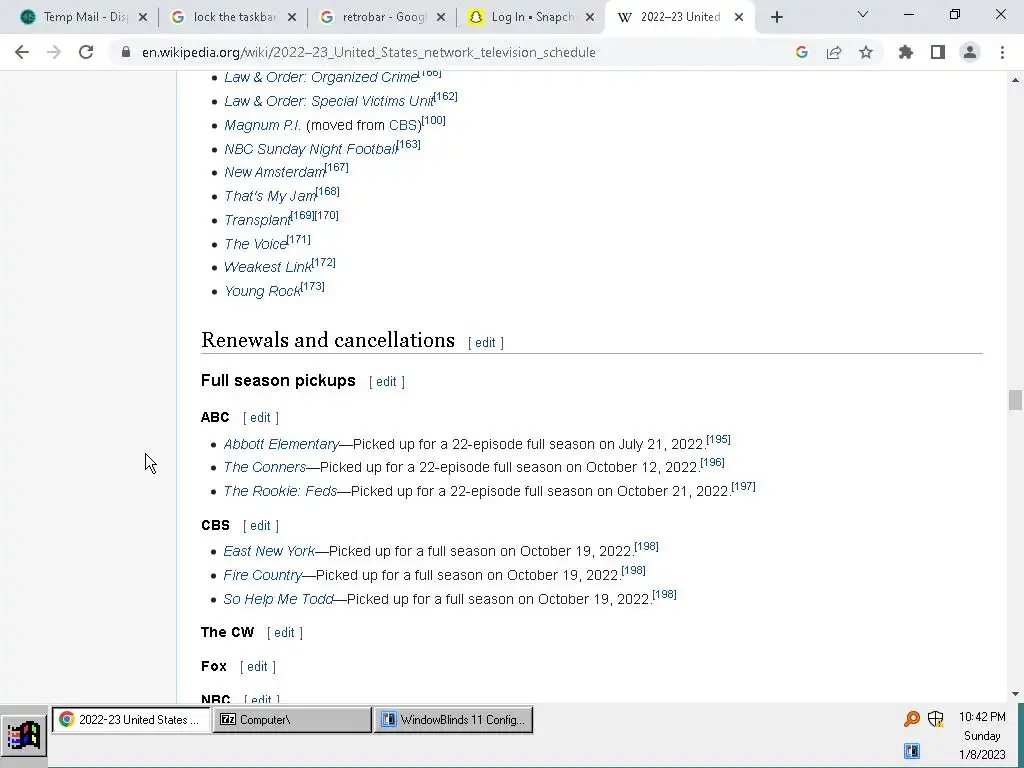Close the Snapchat Log In tab

click(x=590, y=18)
